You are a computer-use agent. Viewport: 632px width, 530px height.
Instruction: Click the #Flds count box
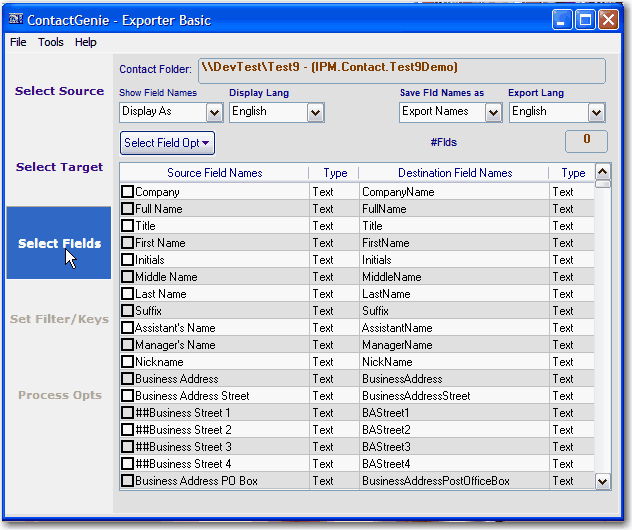click(x=586, y=141)
